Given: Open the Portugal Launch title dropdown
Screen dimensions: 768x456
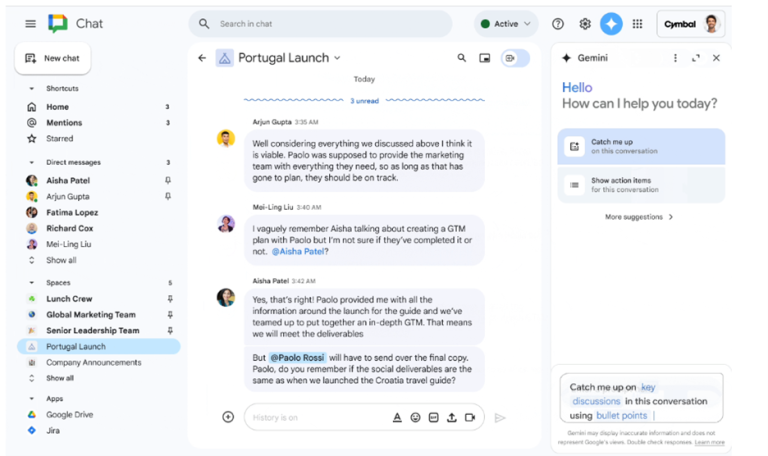Looking at the screenshot, I should tap(337, 58).
